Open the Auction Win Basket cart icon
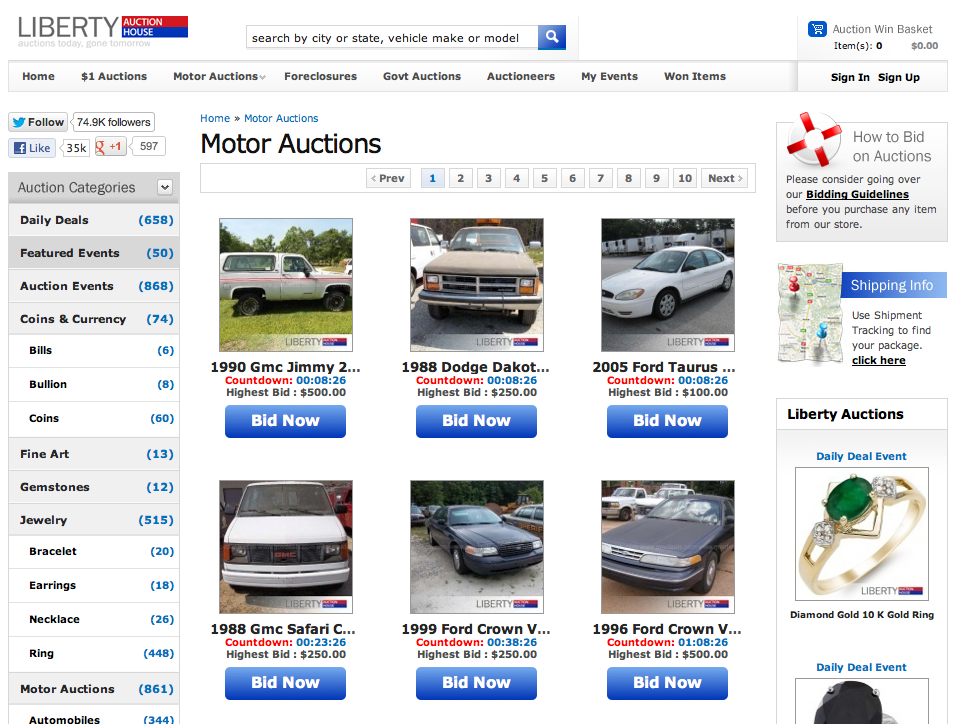 point(817,29)
